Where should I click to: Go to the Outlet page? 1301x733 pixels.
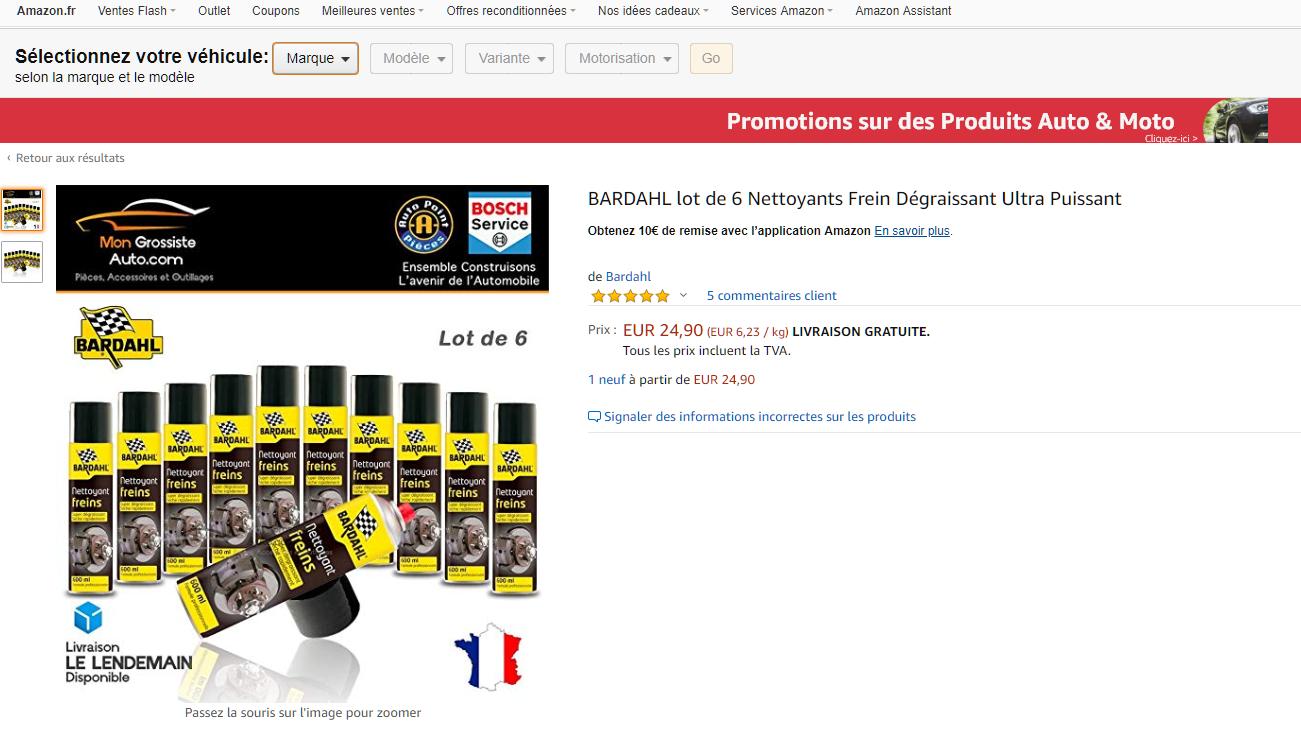point(214,11)
